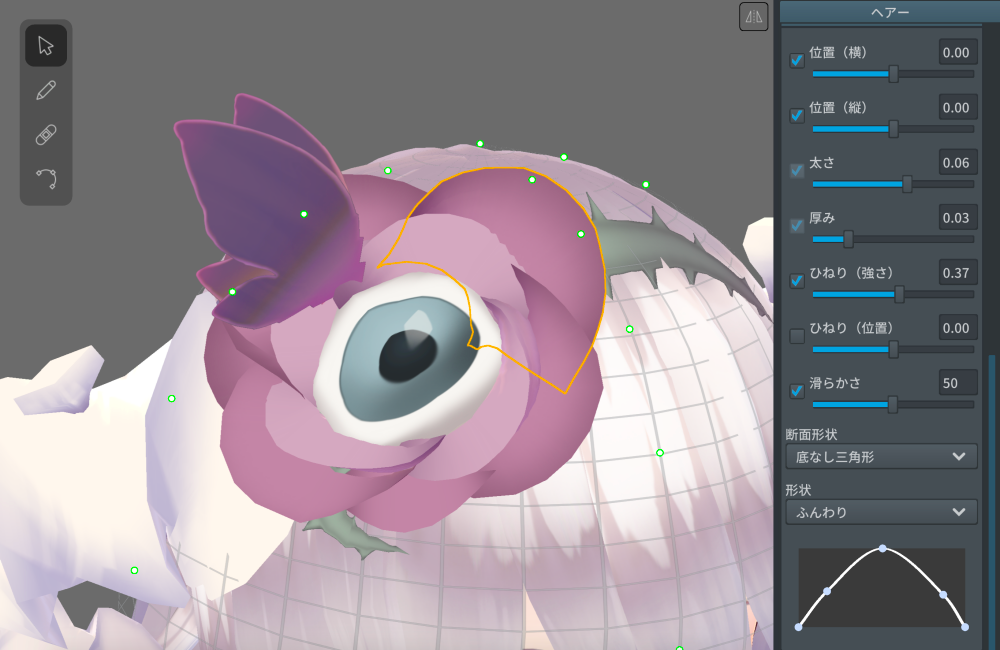Uncheck the 滑らかさ checkbox

(x=797, y=391)
